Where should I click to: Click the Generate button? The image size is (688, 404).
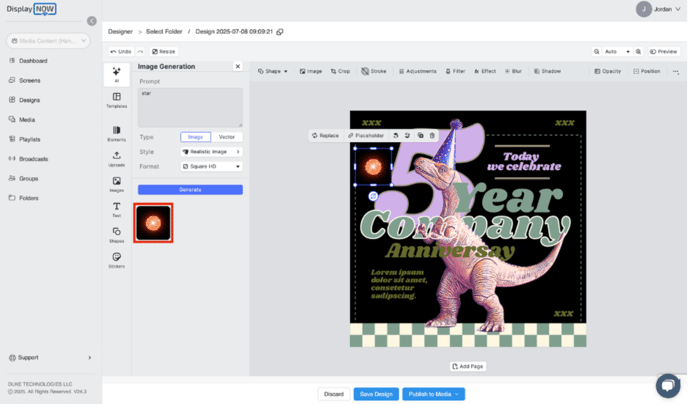click(x=190, y=189)
